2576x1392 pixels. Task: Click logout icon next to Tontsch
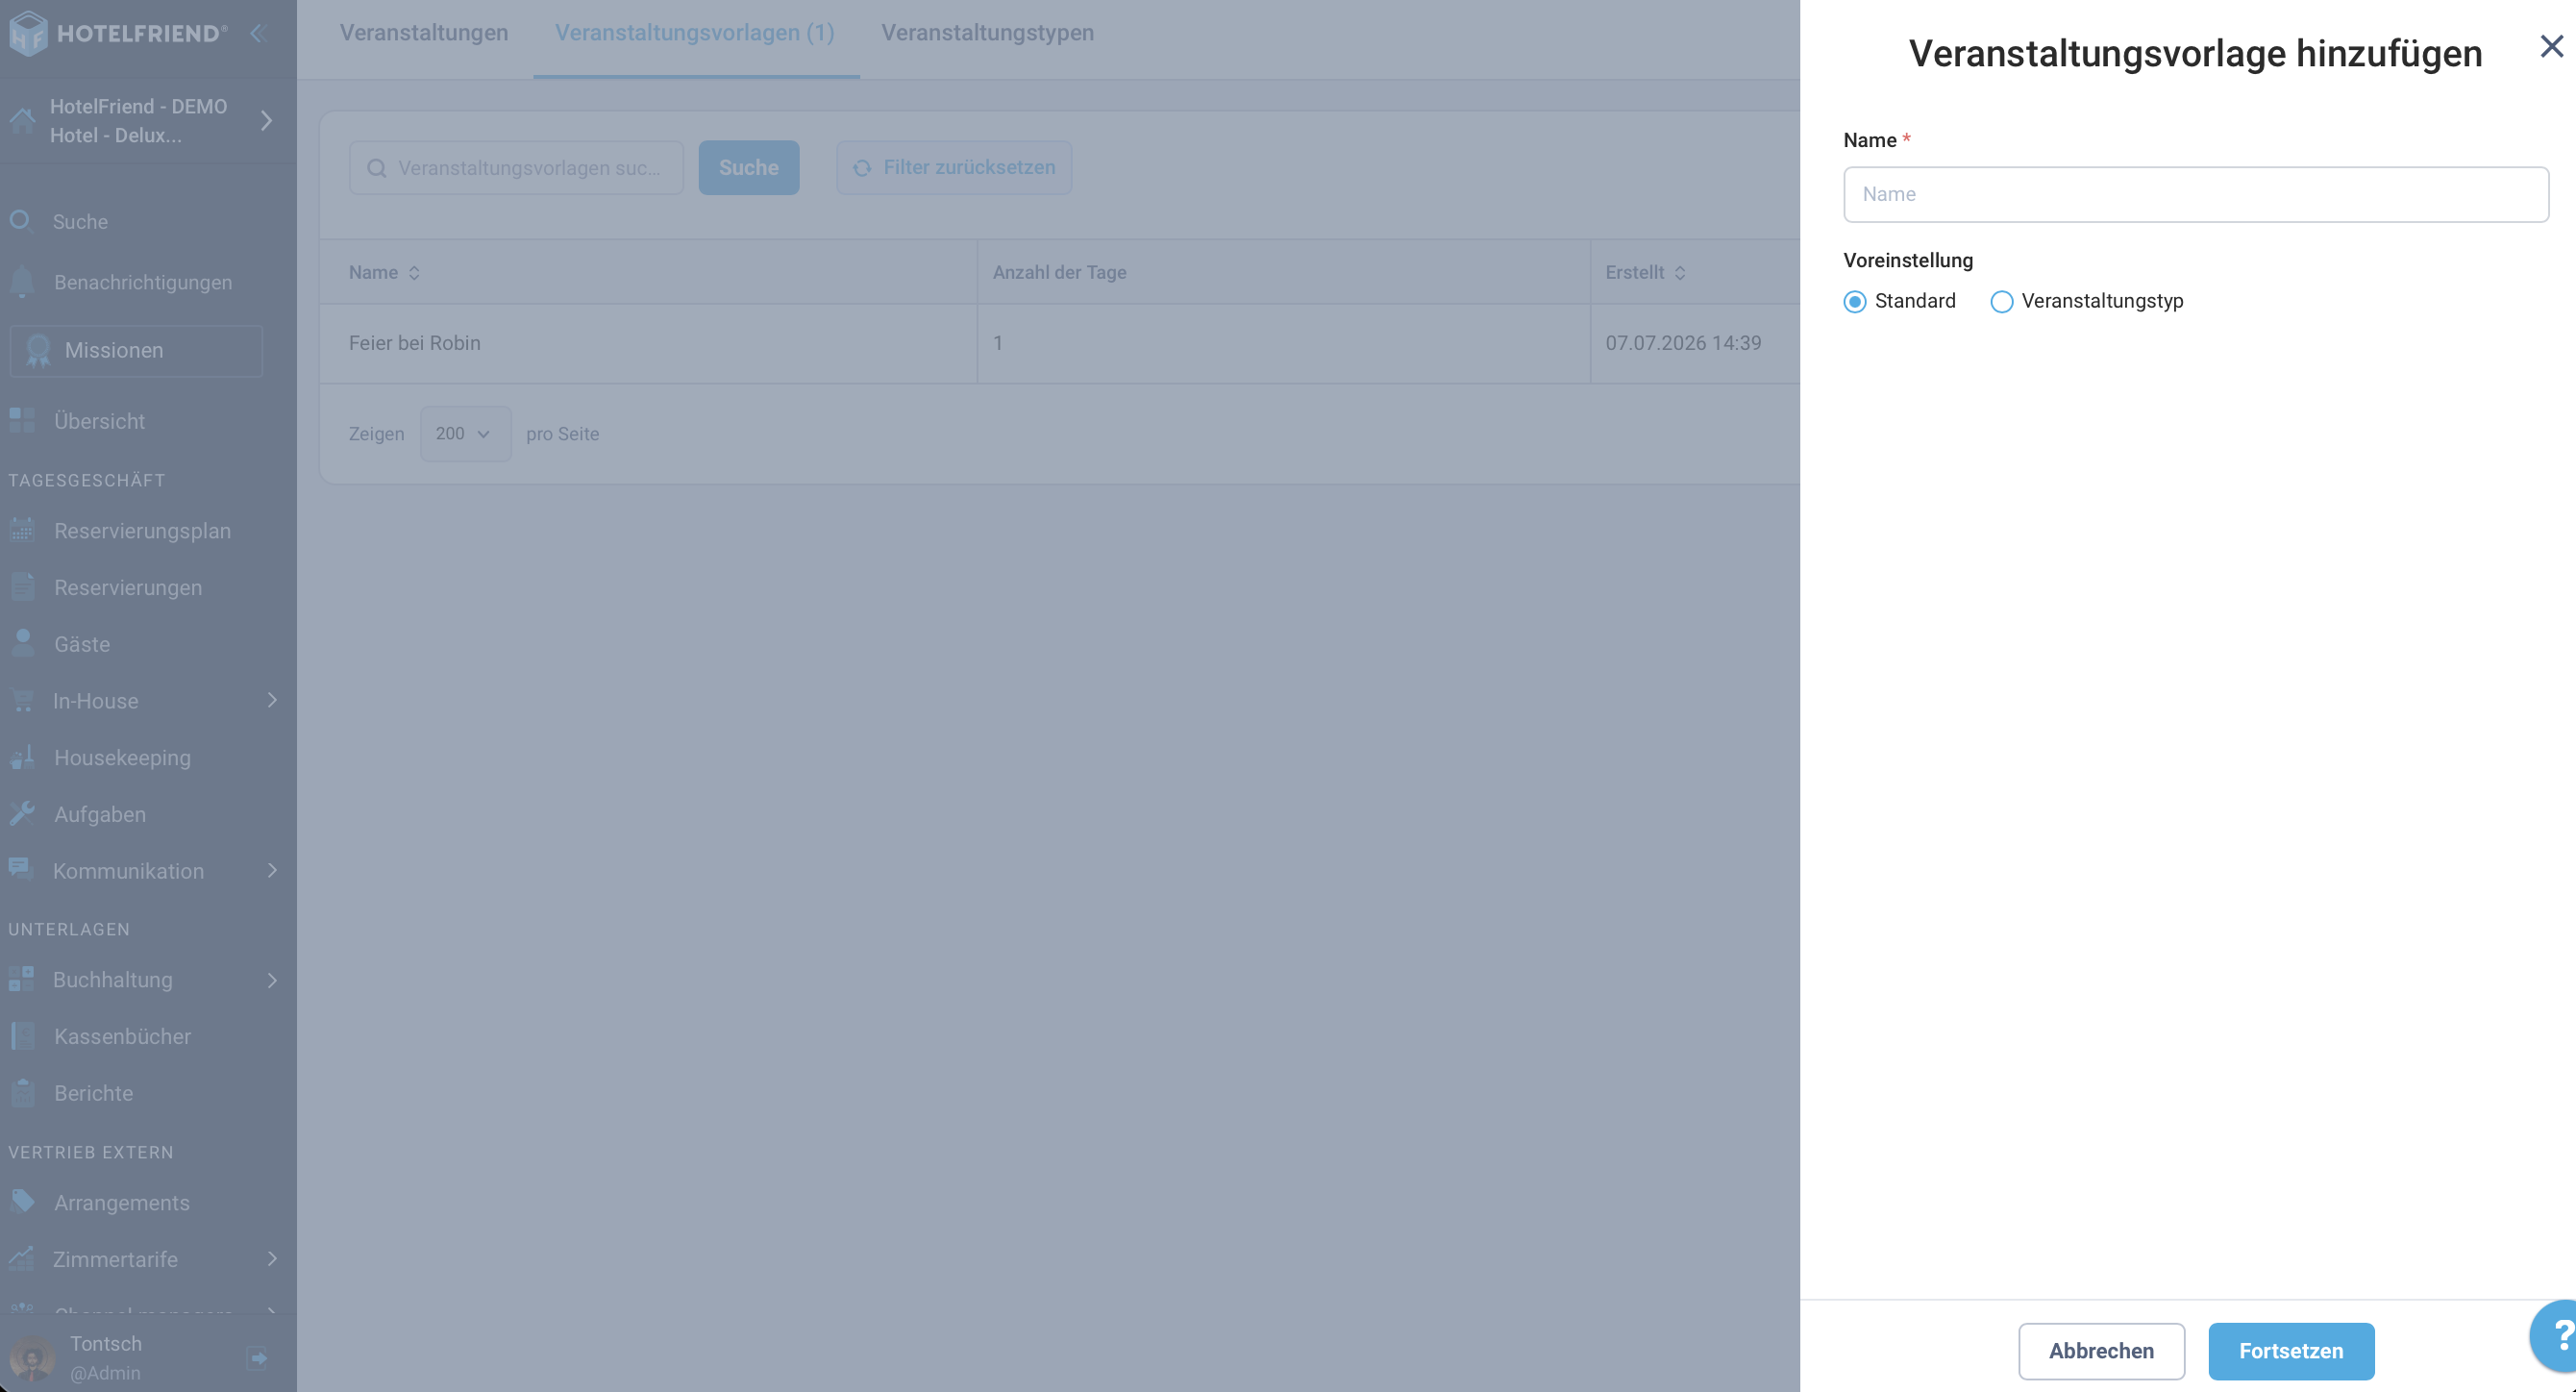click(x=258, y=1358)
